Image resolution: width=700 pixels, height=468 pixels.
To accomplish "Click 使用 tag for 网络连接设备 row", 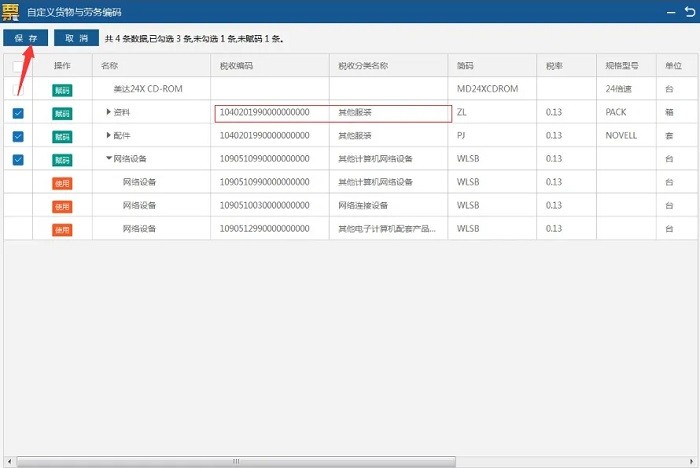I will pyautogui.click(x=62, y=206).
